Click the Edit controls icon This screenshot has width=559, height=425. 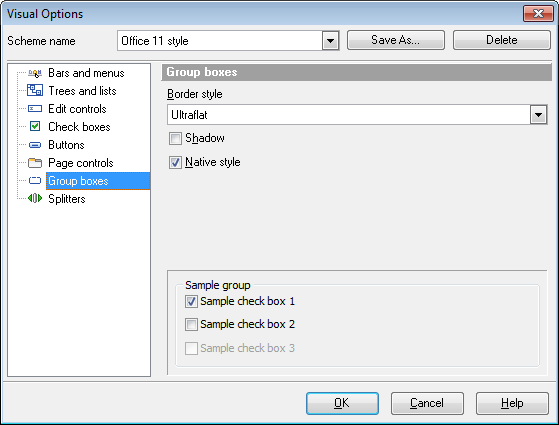pos(35,109)
